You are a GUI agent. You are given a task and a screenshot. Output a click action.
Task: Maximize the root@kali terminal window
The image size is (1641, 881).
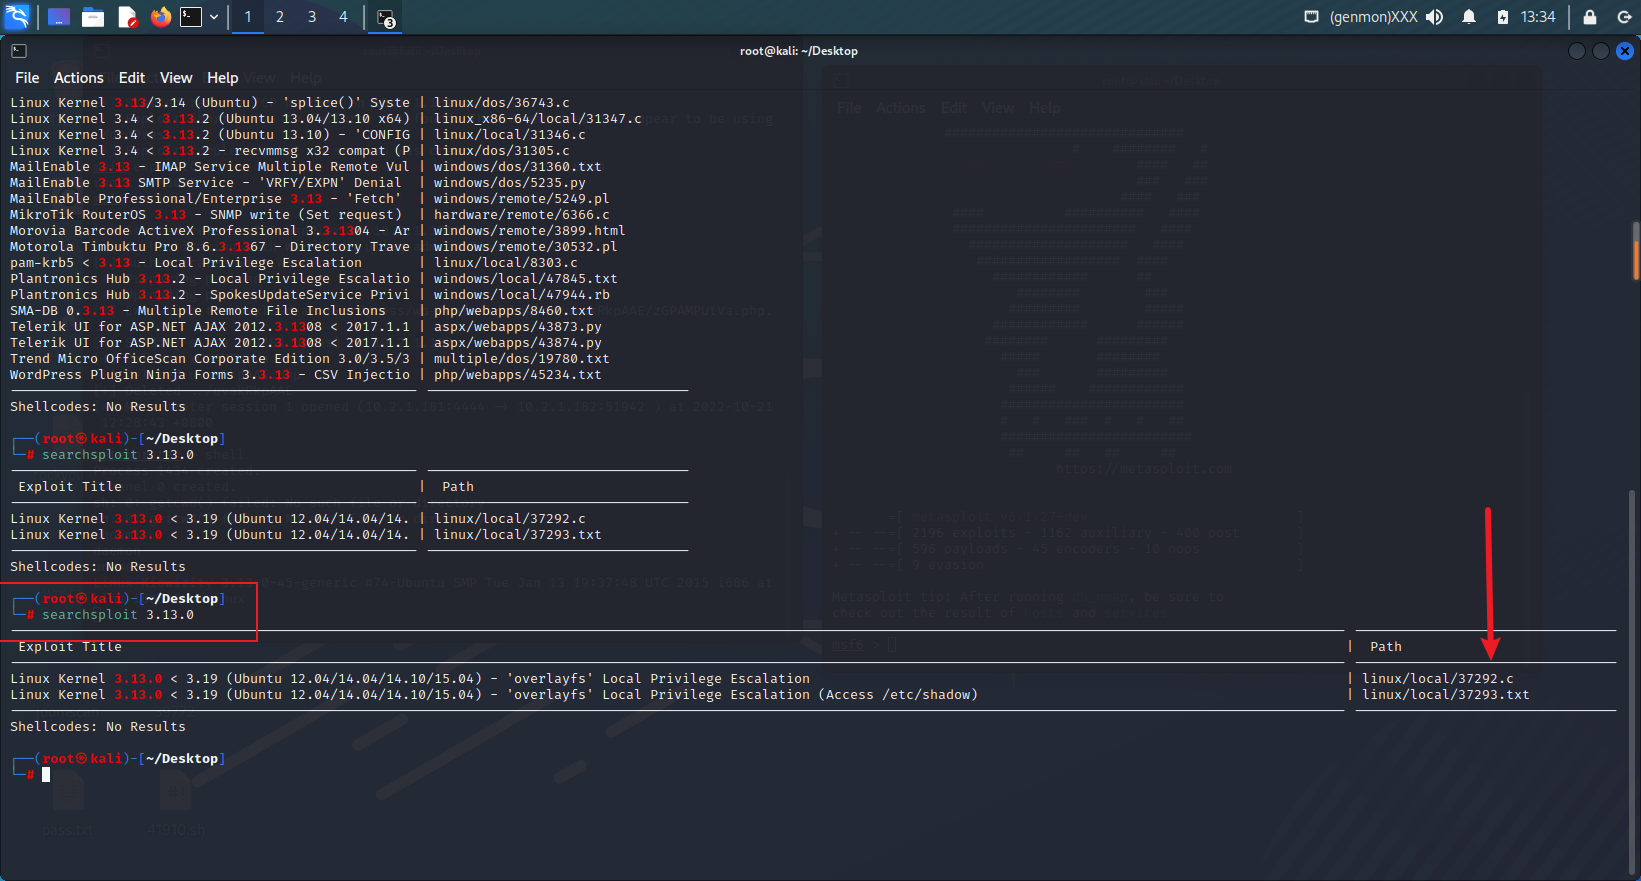(x=1601, y=51)
